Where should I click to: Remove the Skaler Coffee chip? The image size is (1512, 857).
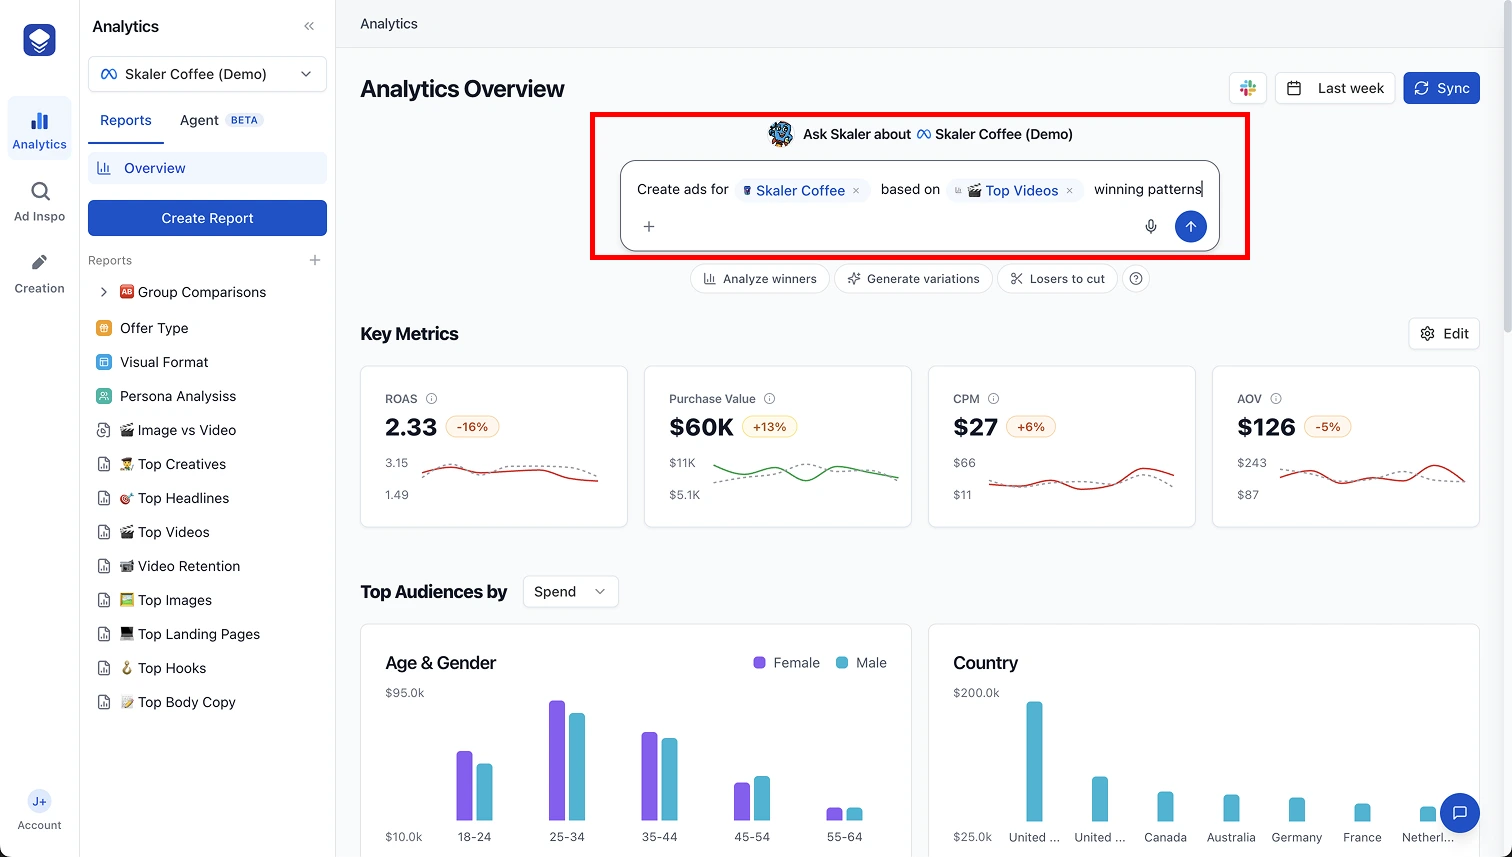pos(856,191)
